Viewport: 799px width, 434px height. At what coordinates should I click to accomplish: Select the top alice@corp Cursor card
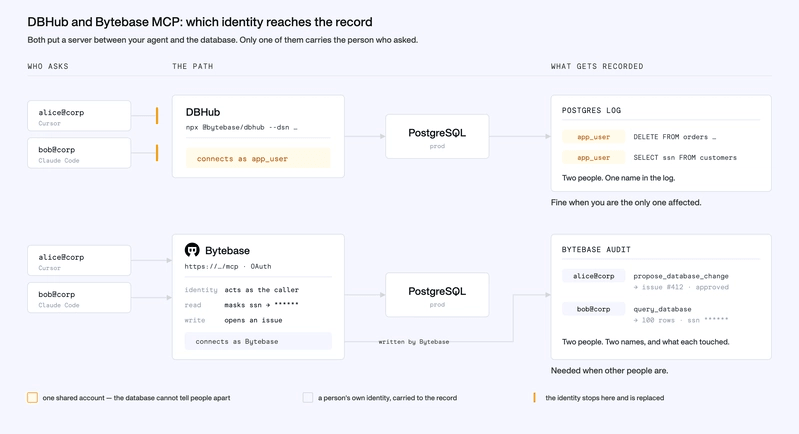coord(79,116)
